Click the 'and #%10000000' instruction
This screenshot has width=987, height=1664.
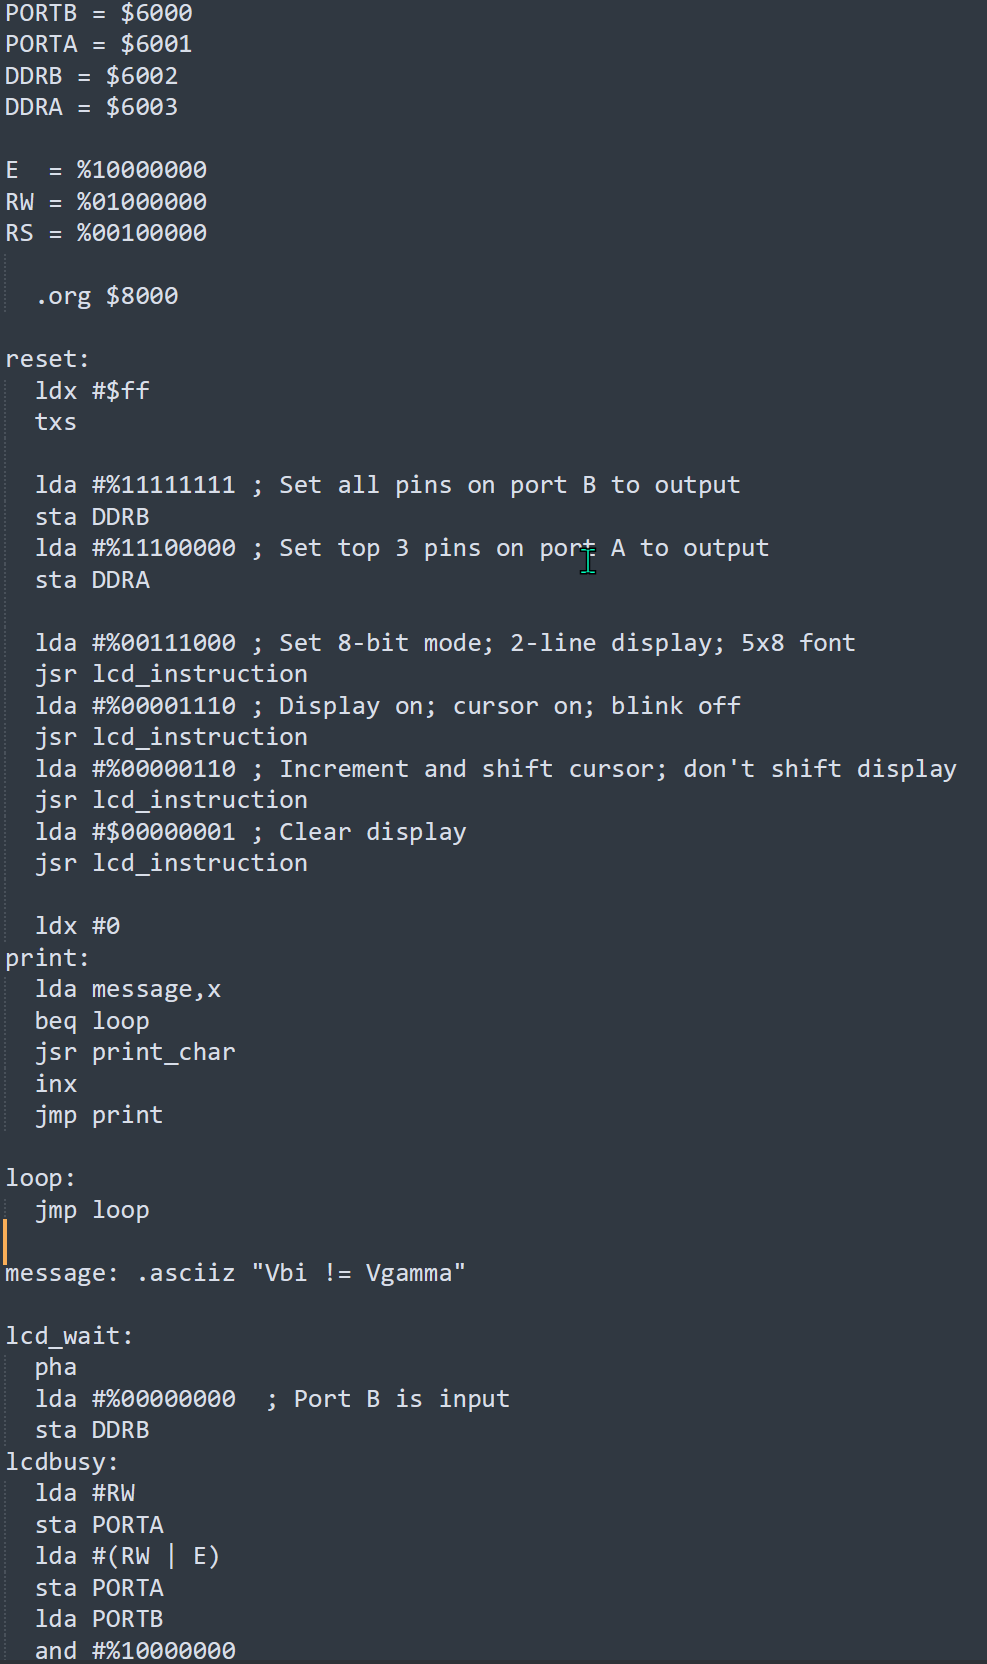tap(135, 1650)
